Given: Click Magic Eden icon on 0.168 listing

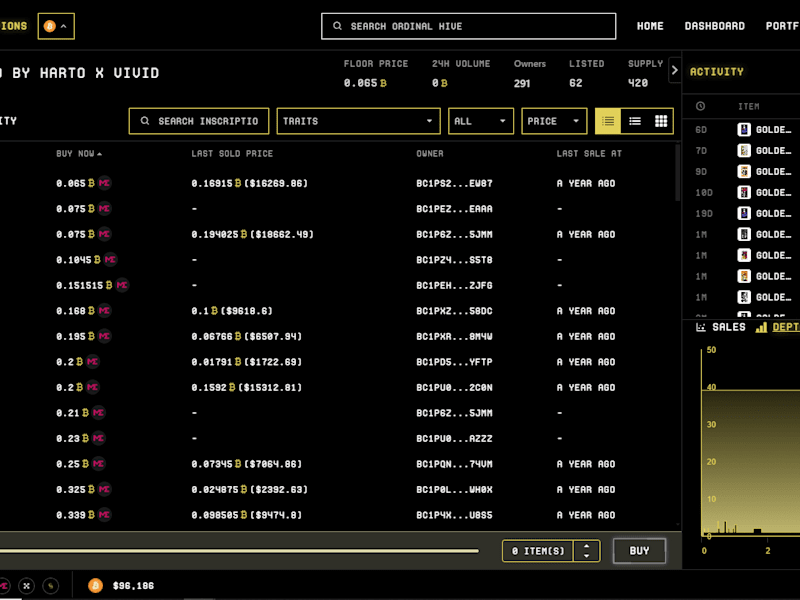Looking at the screenshot, I should (x=105, y=311).
